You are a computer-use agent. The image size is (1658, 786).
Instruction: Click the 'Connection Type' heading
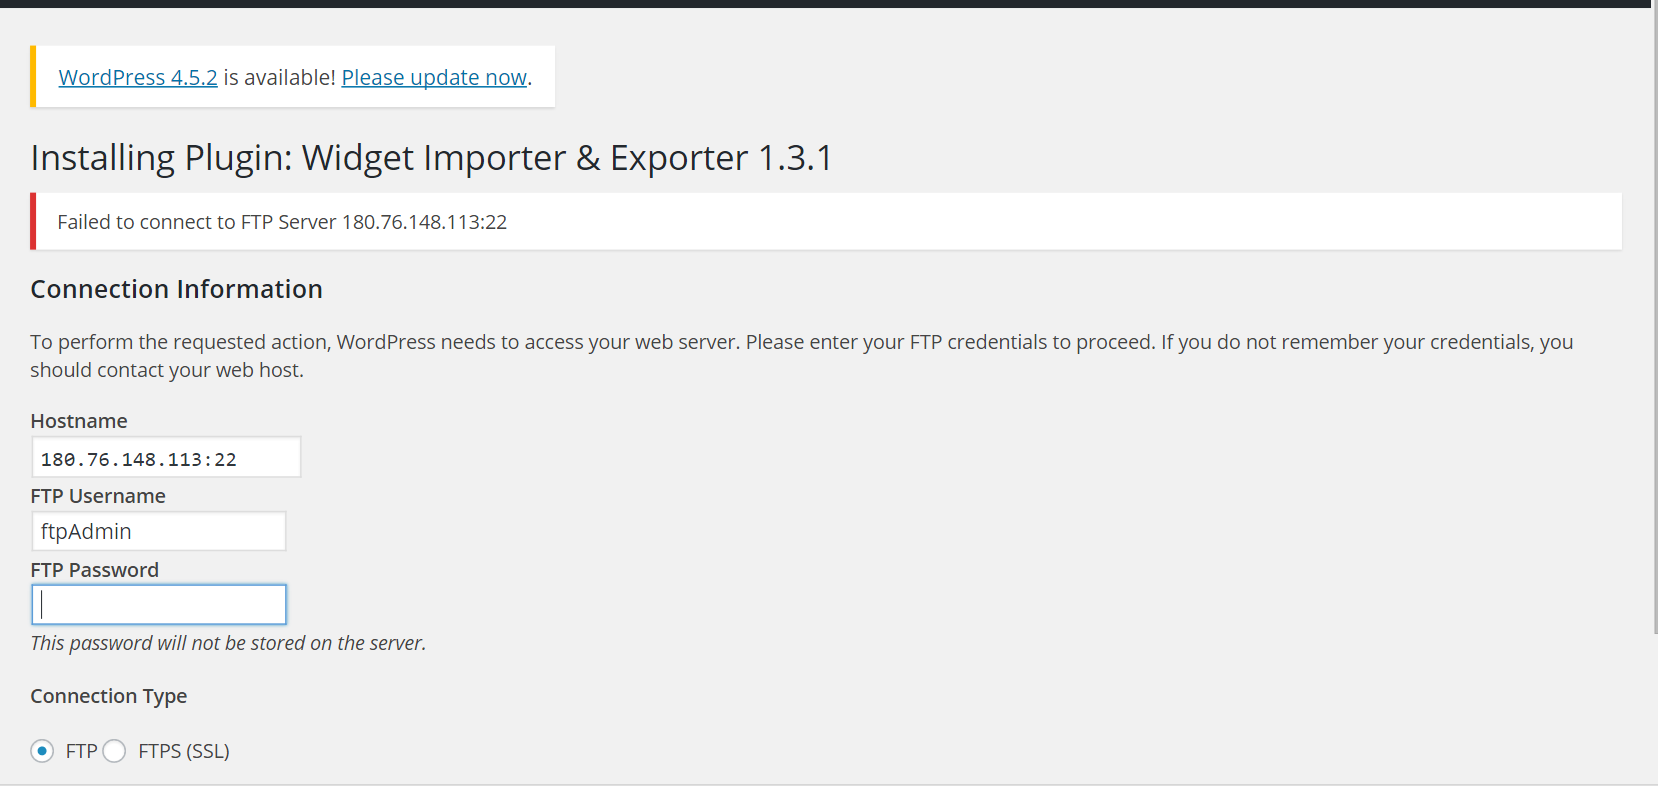tap(109, 696)
